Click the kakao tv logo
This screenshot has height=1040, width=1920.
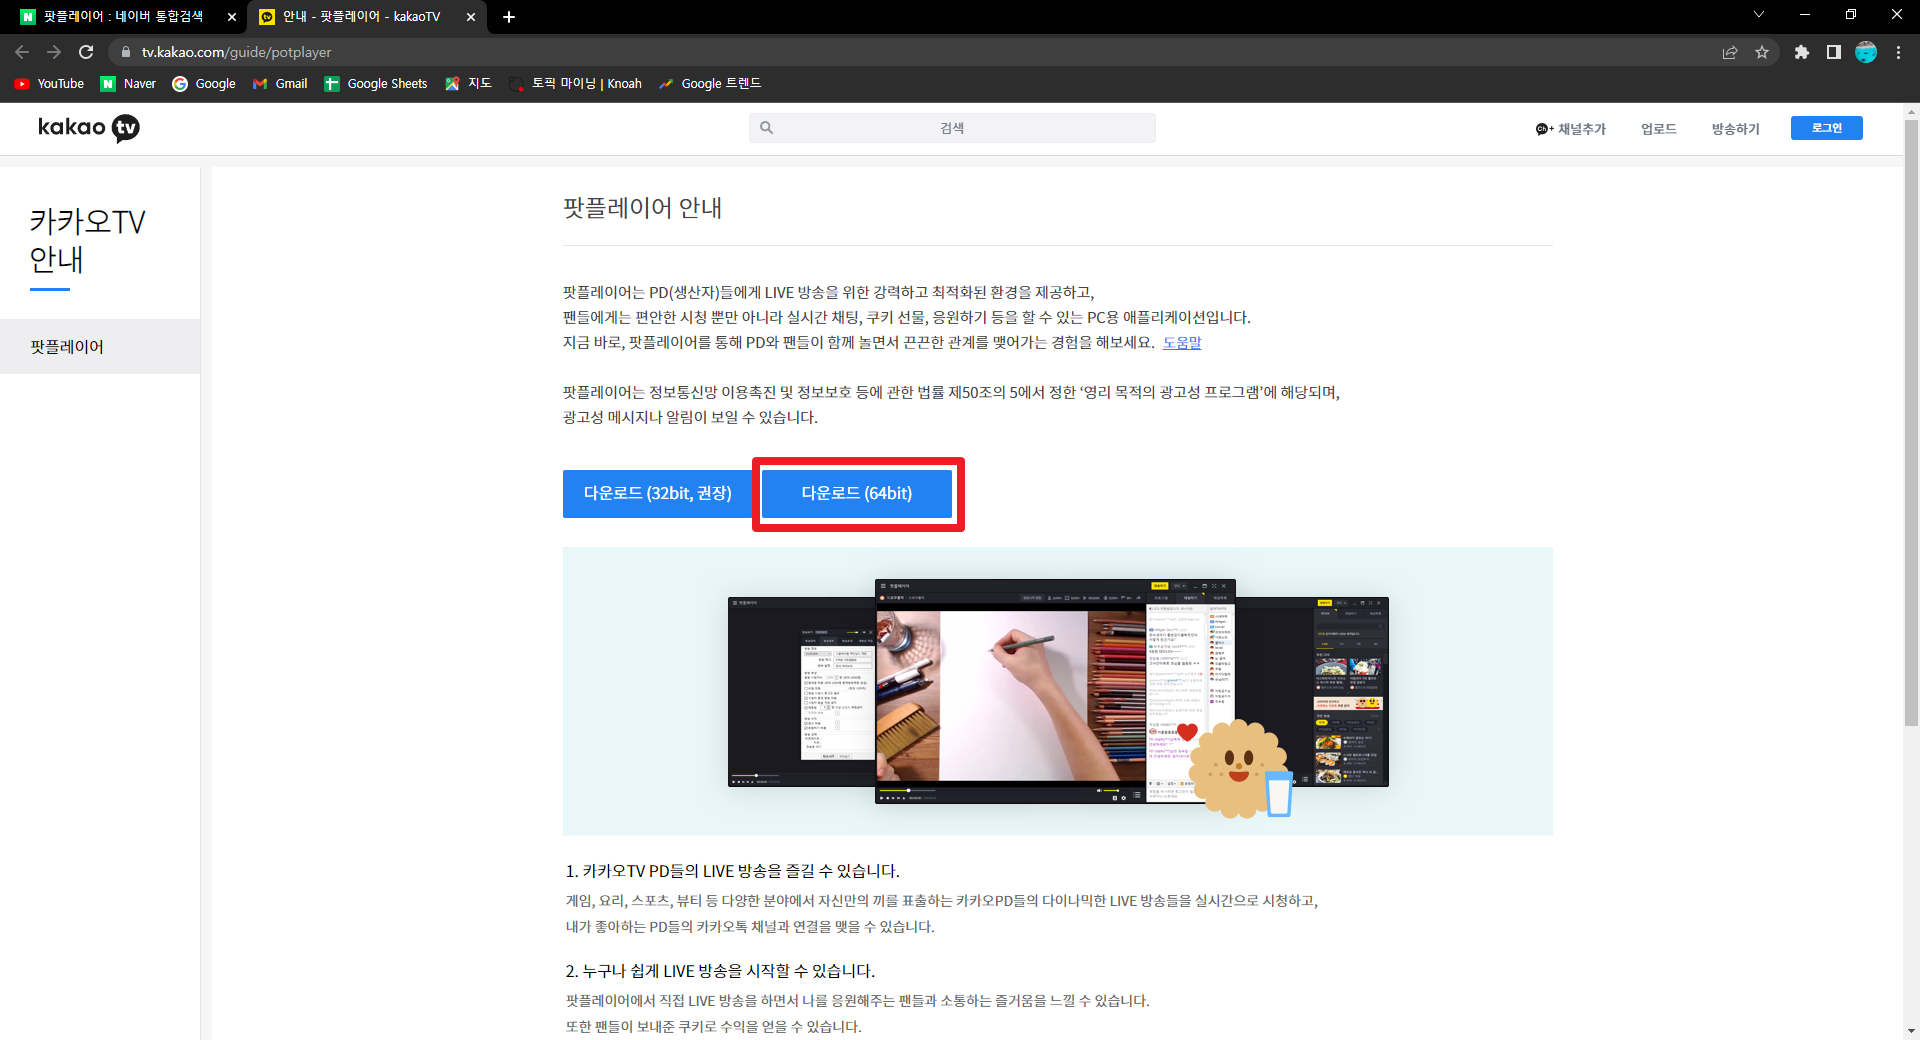coord(89,128)
